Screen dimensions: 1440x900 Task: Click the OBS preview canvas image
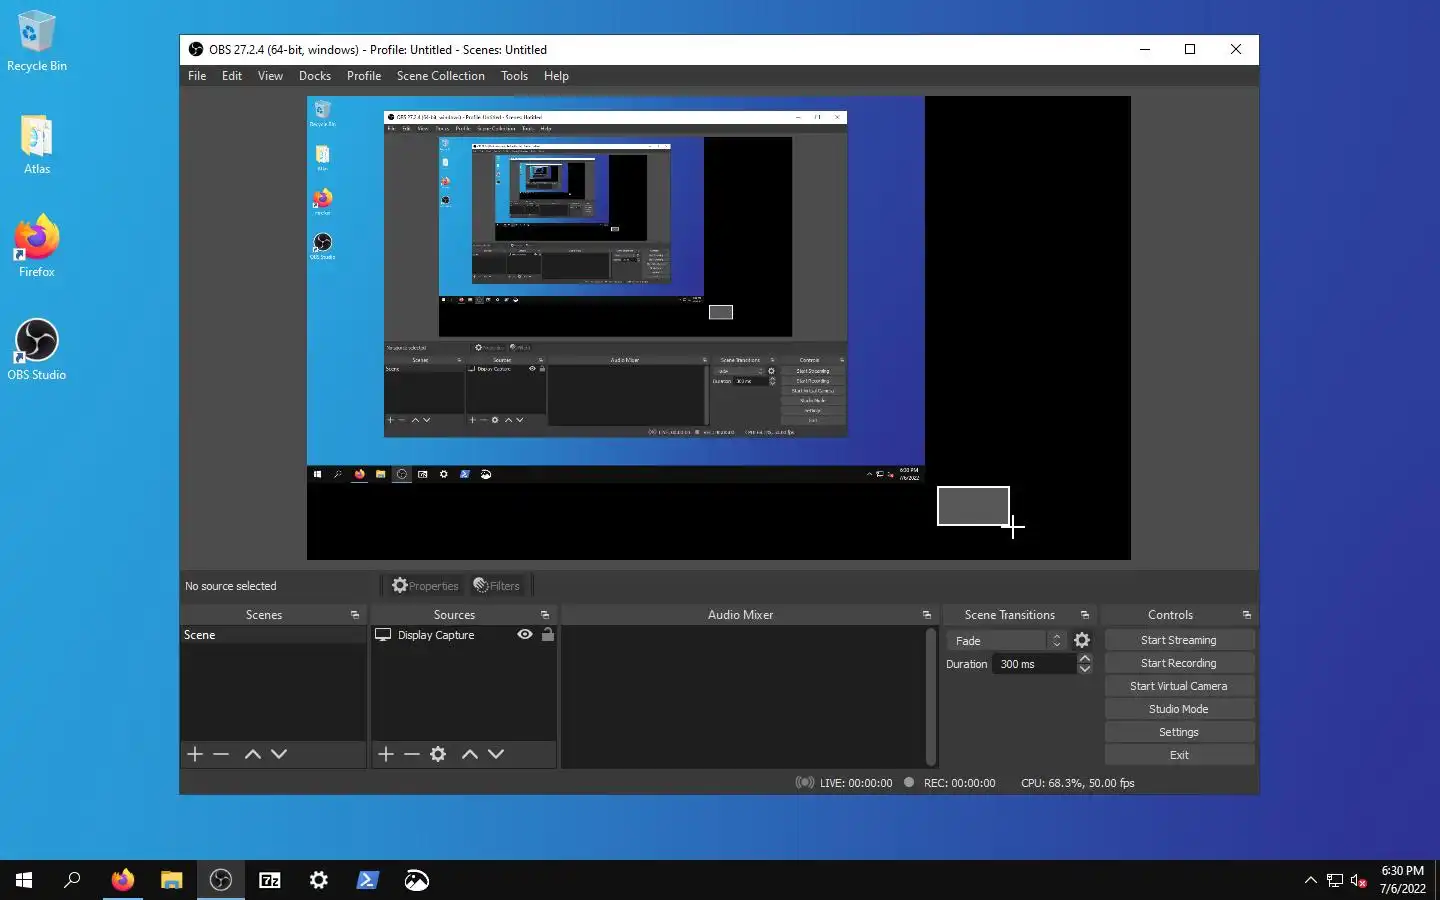[718, 328]
